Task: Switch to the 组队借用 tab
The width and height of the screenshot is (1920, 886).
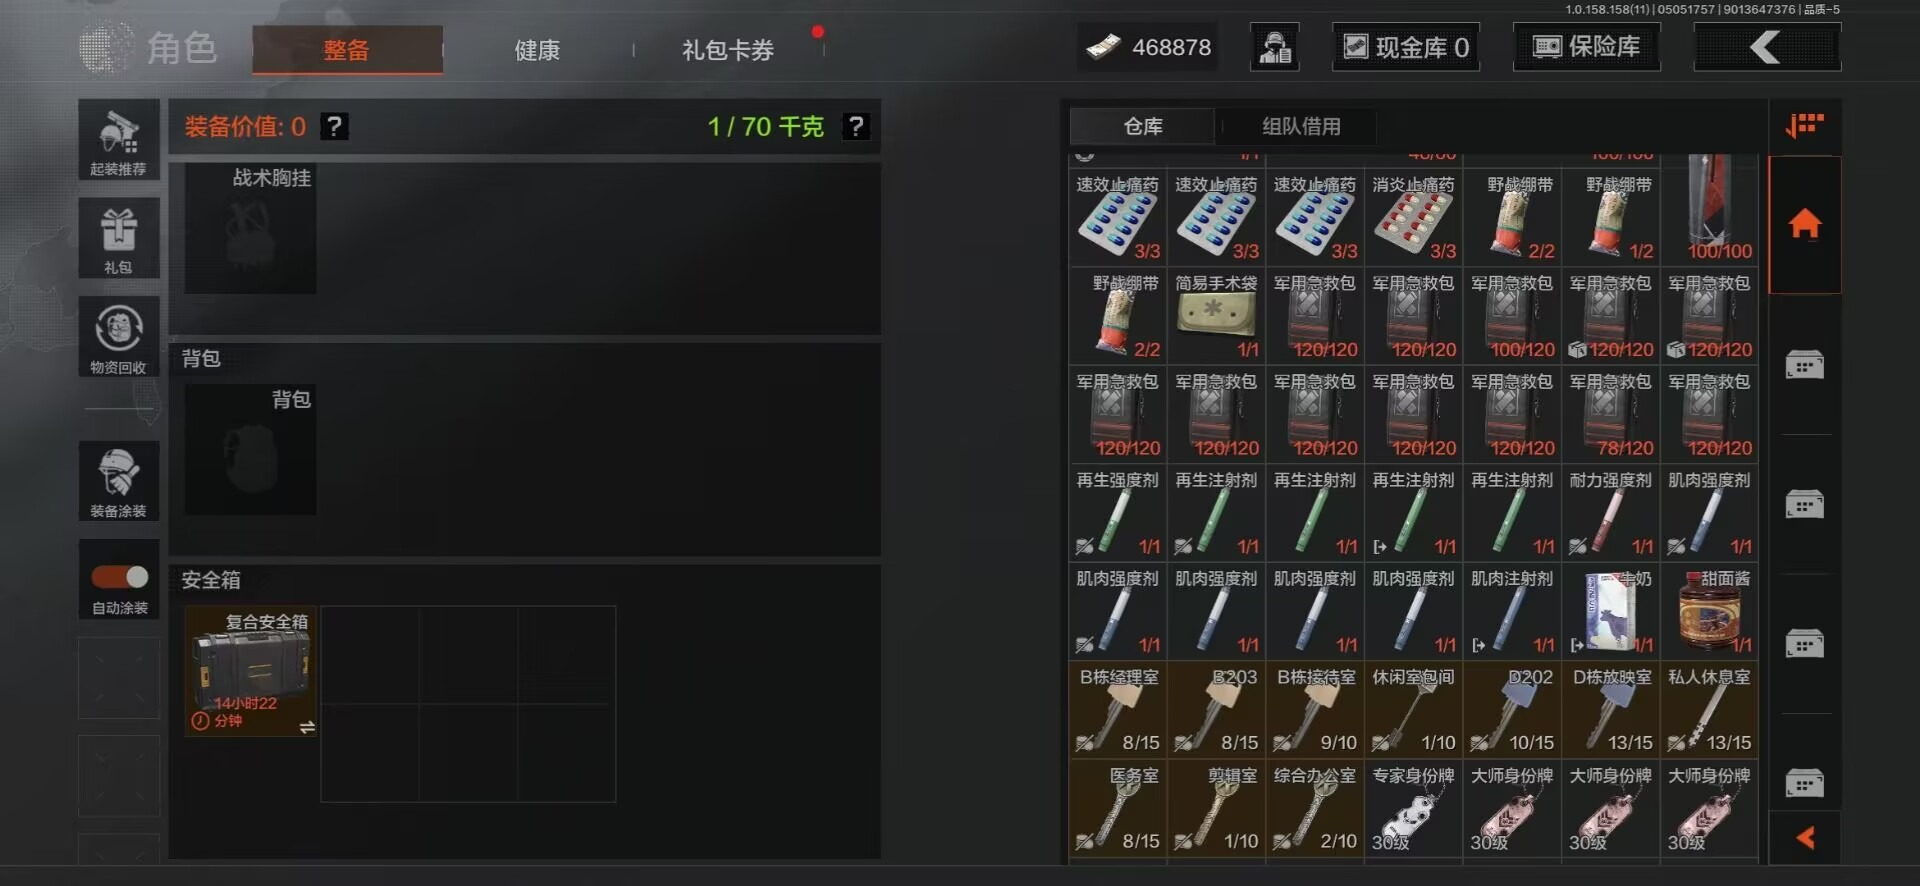Action: point(1300,126)
